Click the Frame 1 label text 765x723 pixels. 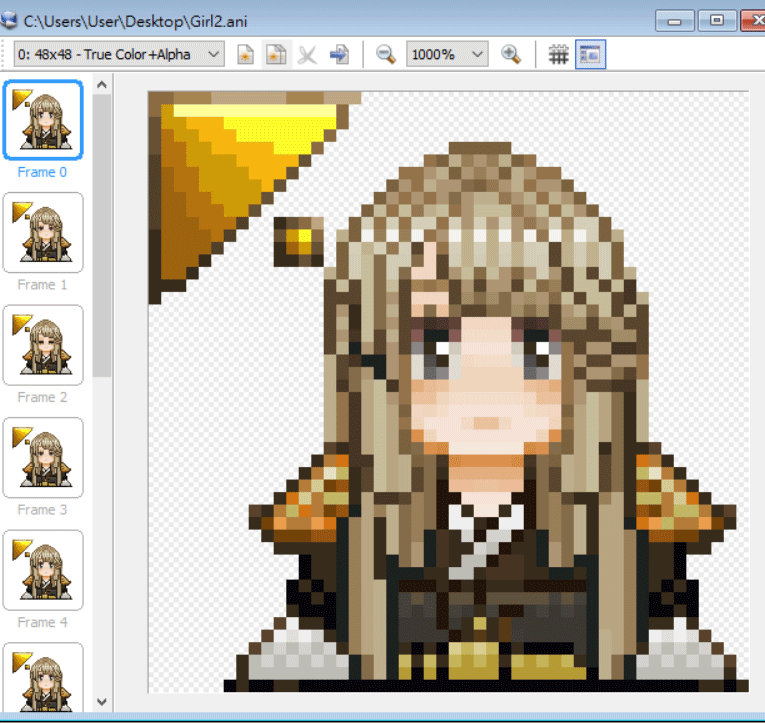coord(42,284)
